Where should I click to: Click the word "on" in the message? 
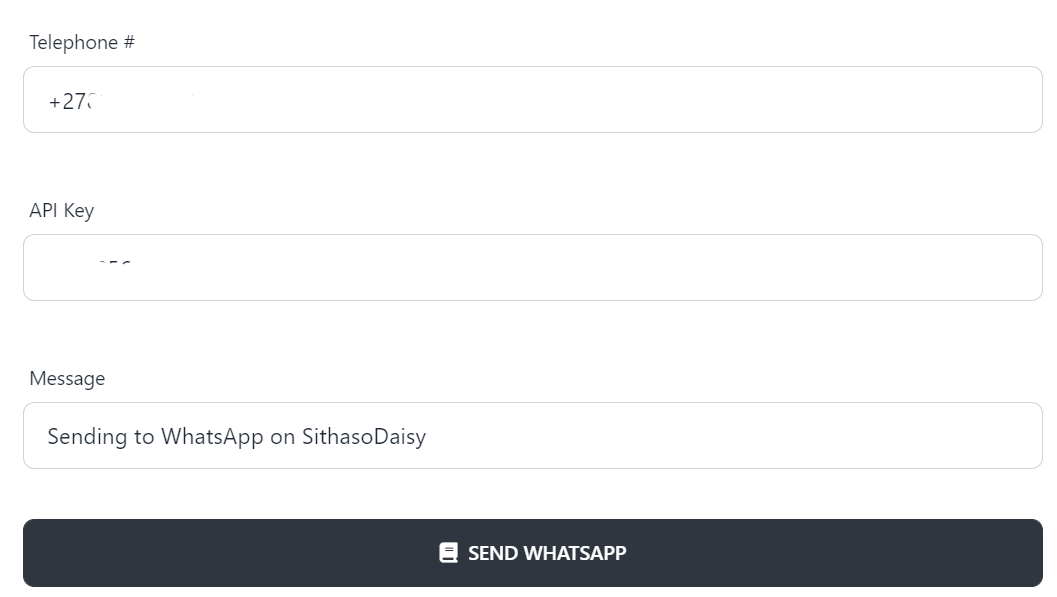pos(283,437)
